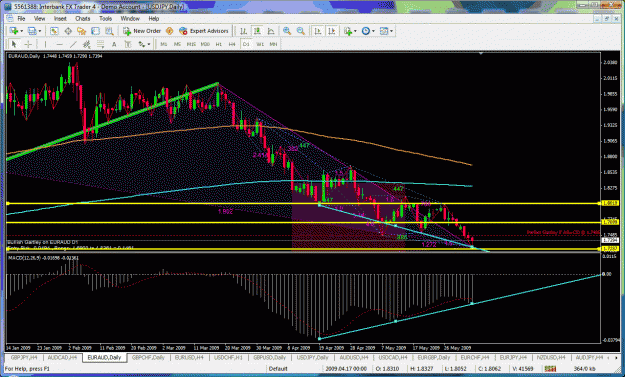Select the equidistant channel tool
Viewport: 625px width, 377px height.
tap(86, 44)
